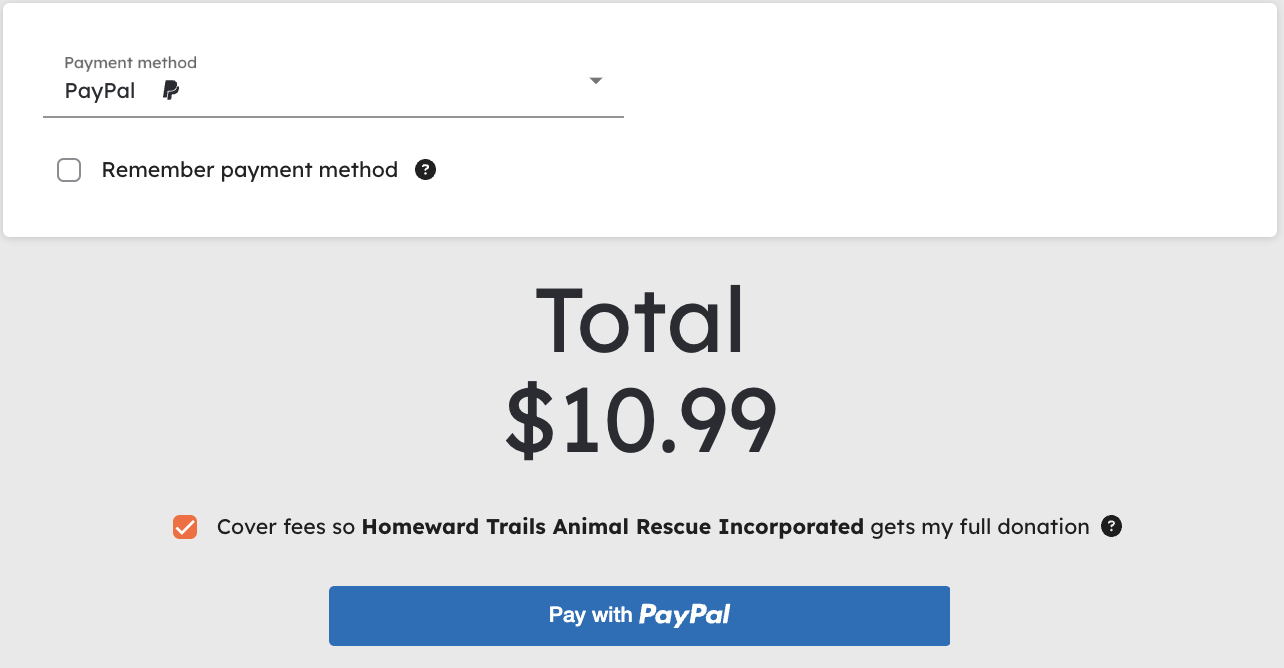Click the PayPal logo beside the selected method
This screenshot has width=1284, height=668.
pos(171,91)
